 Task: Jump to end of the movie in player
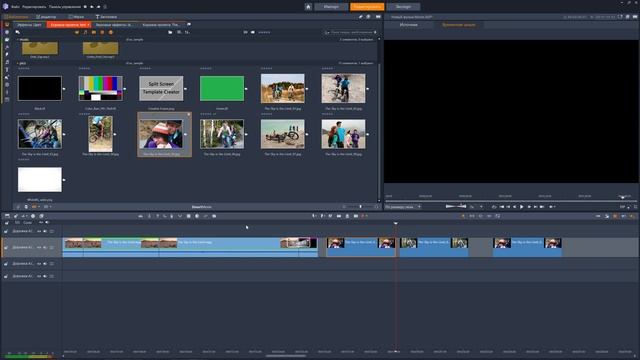pos(542,207)
